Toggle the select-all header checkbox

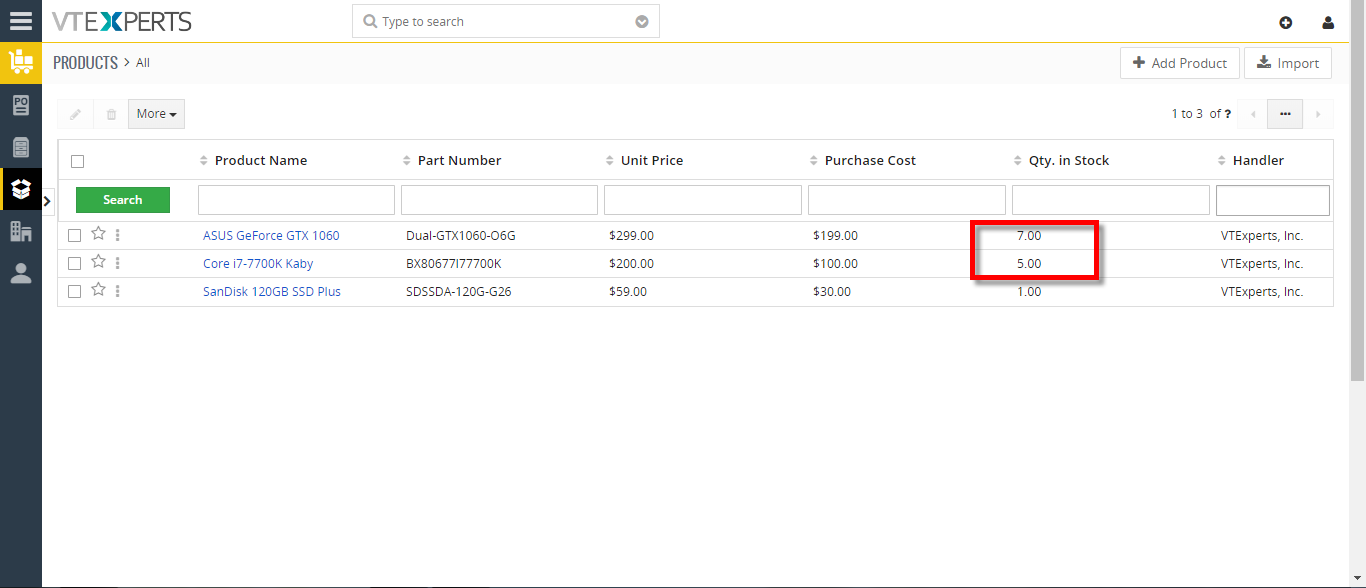pos(78,161)
